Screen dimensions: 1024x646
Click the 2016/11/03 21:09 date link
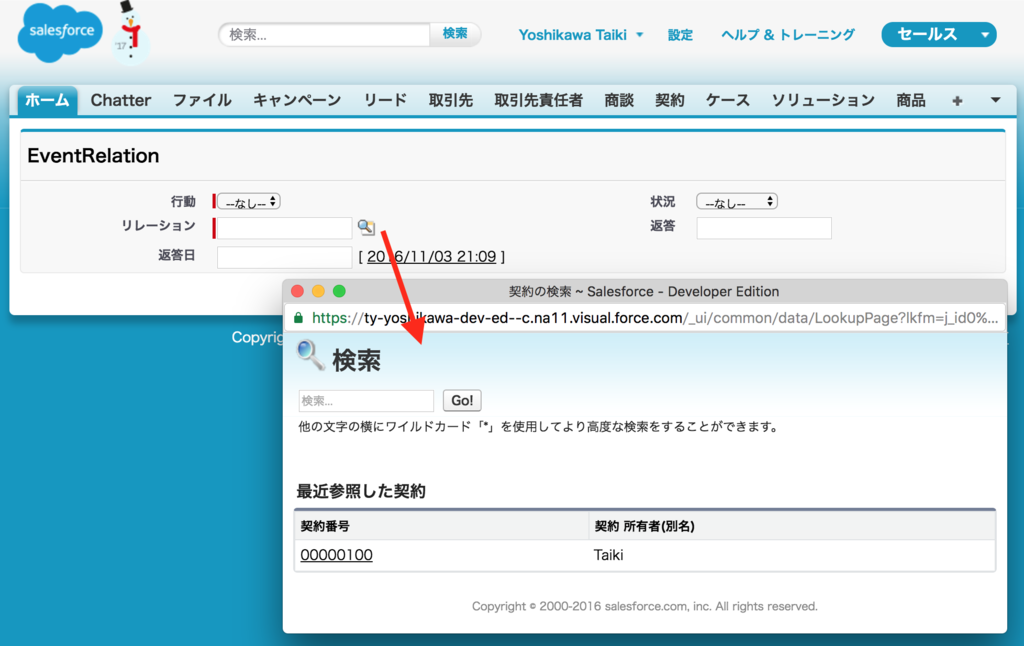tap(432, 257)
